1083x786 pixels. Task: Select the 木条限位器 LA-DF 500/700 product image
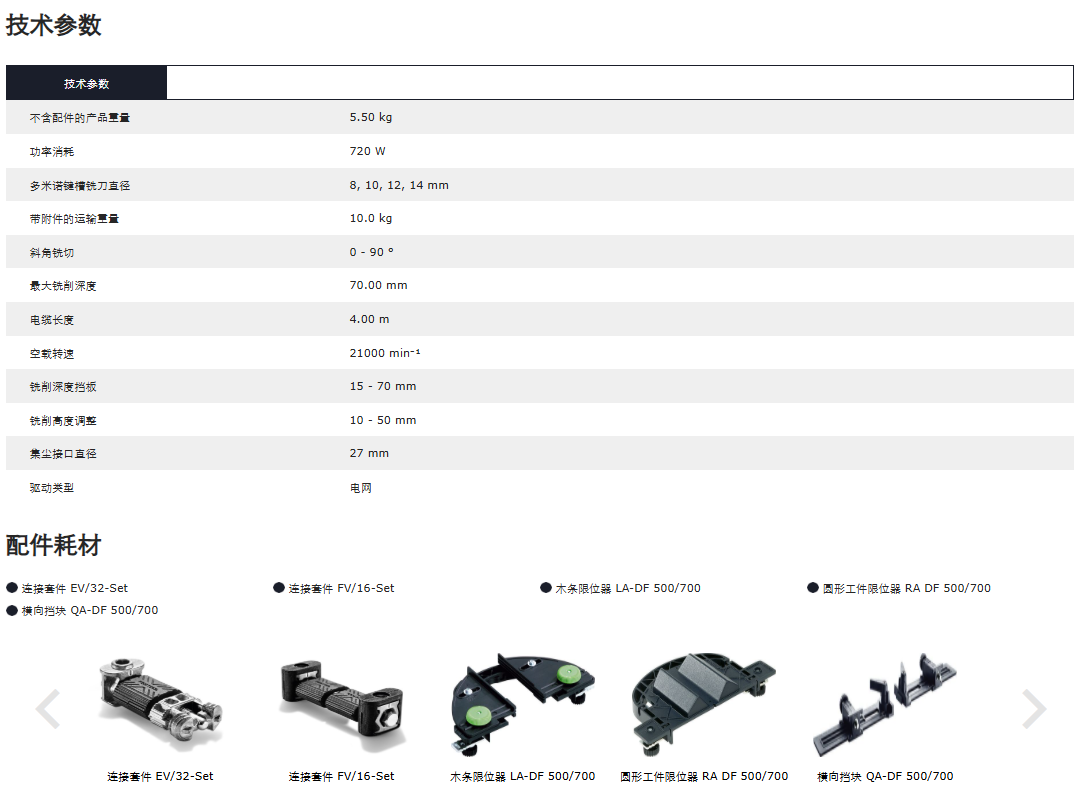pos(522,703)
